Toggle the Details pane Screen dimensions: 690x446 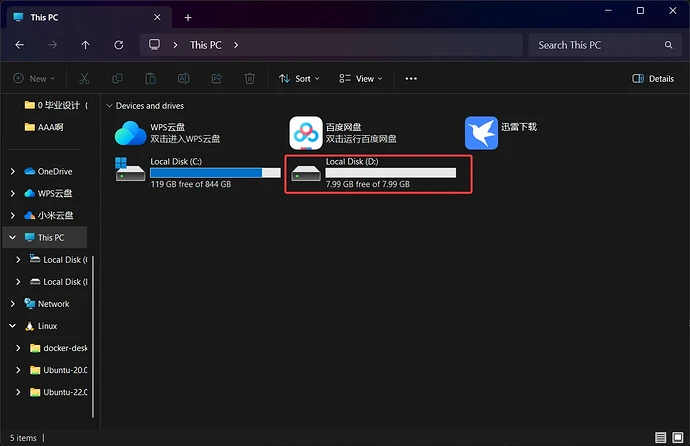click(x=654, y=78)
